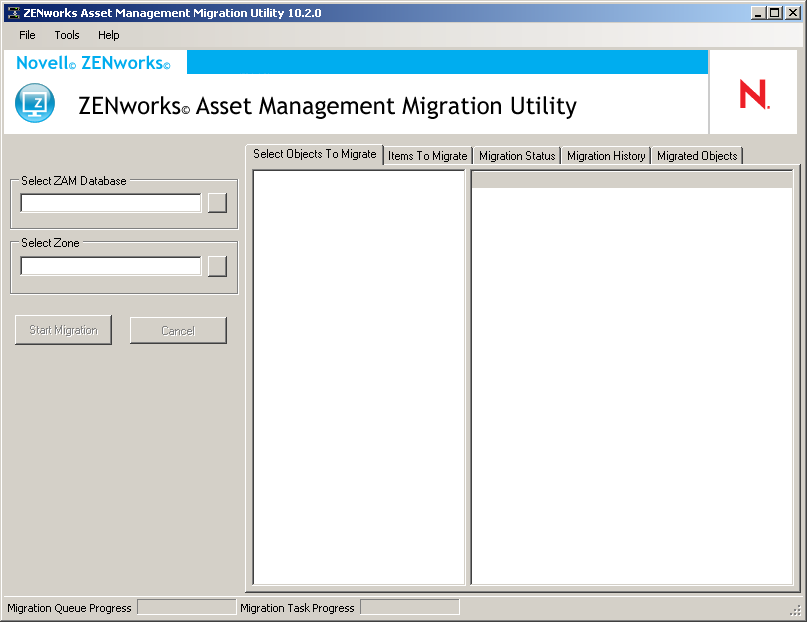This screenshot has height=622, width=807.
Task: Open the Migration History tab
Action: coord(606,156)
